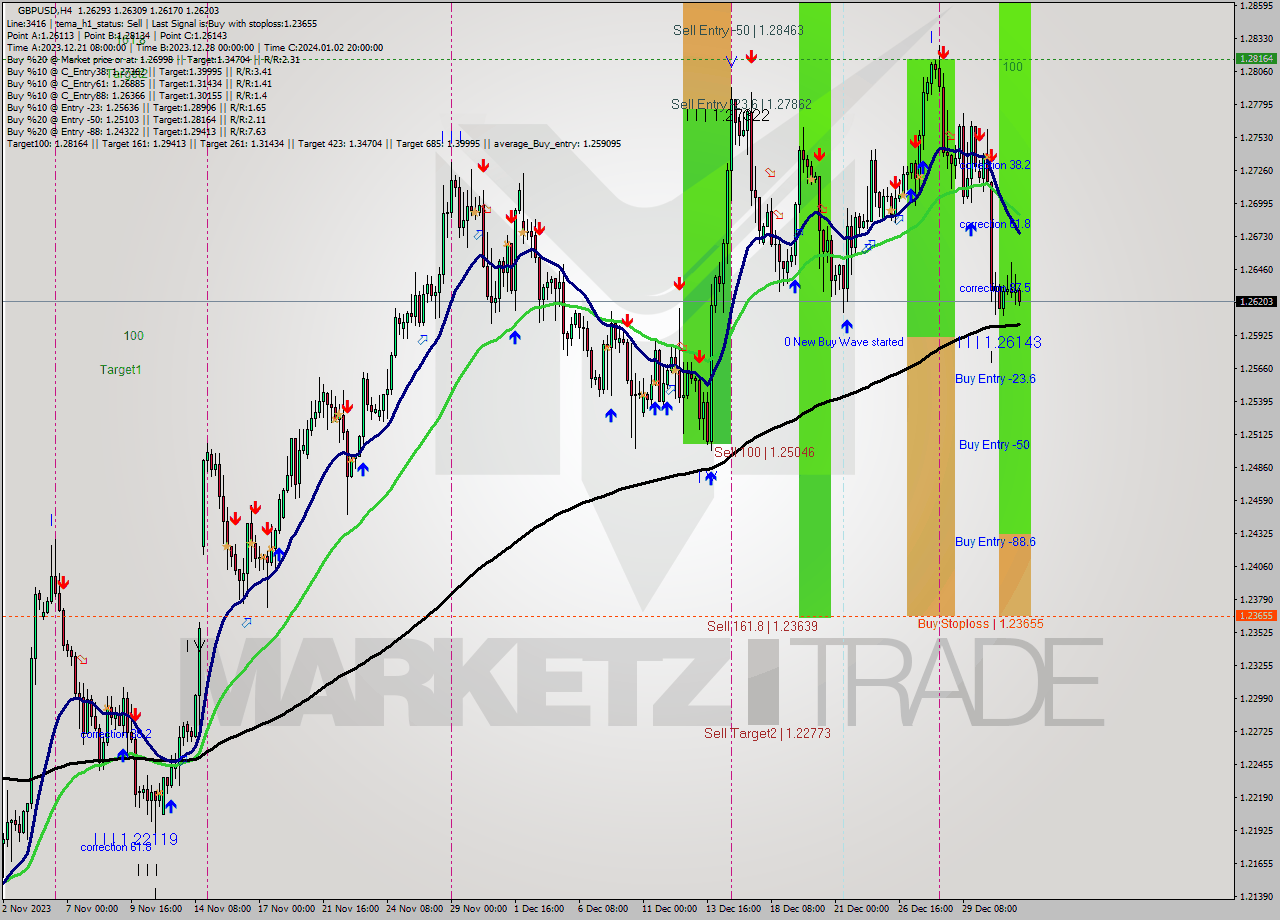
Task: Click the '6 Dec 08:00' date label
Action: click(x=603, y=909)
